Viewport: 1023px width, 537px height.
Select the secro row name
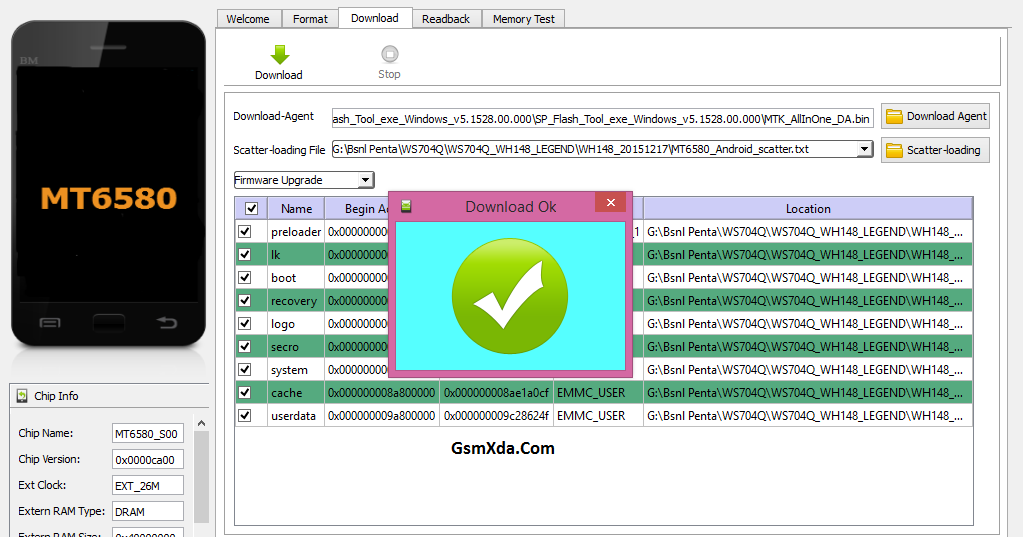tap(284, 346)
